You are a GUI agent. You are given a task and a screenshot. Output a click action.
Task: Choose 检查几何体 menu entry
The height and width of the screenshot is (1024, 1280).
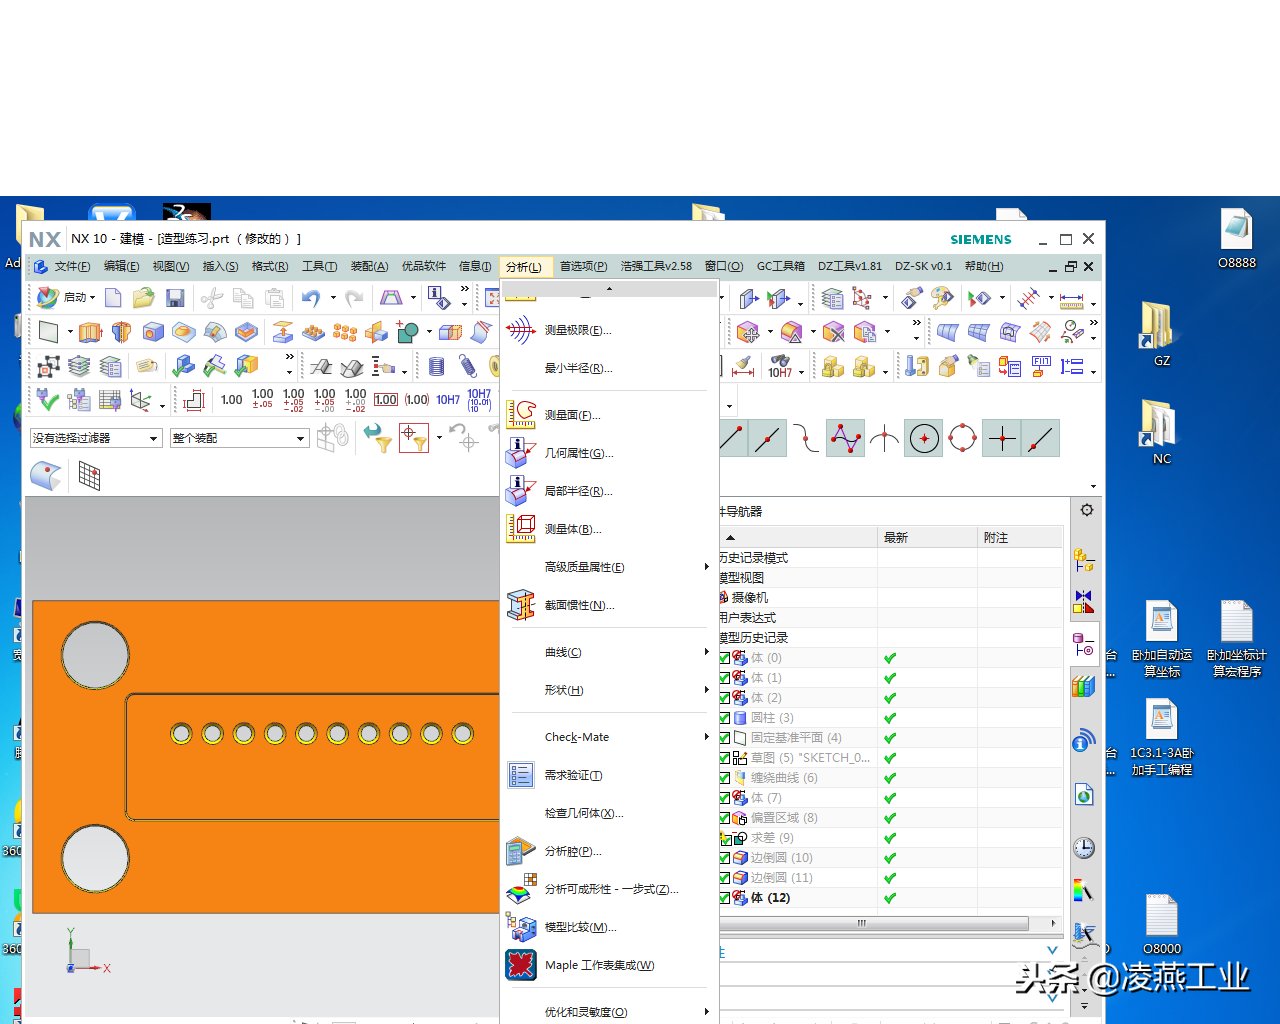[x=609, y=813]
